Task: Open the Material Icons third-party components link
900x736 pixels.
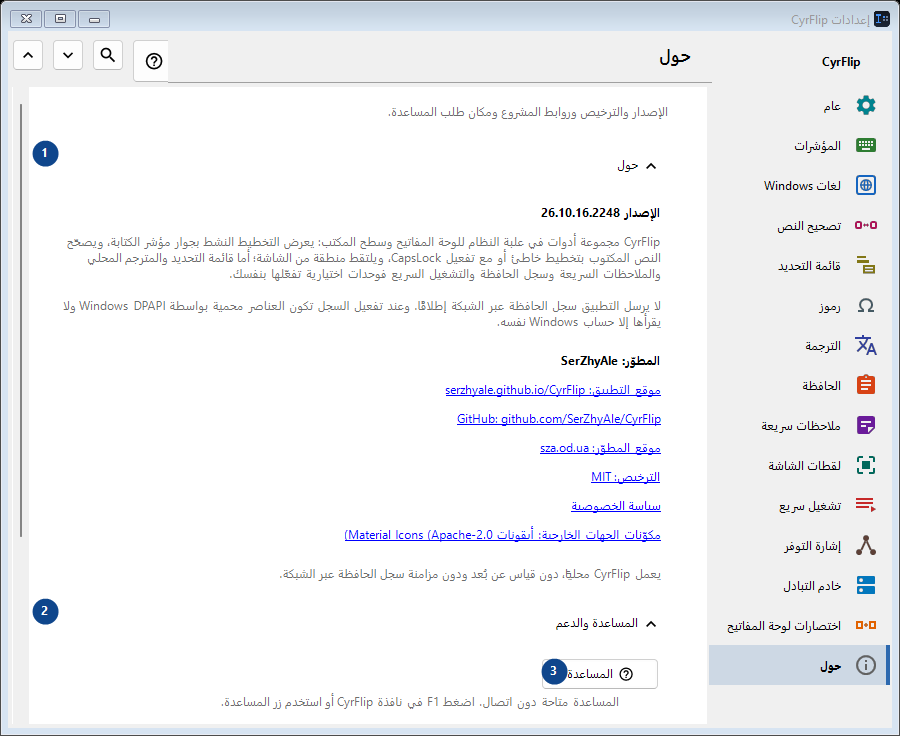Action: click(502, 534)
